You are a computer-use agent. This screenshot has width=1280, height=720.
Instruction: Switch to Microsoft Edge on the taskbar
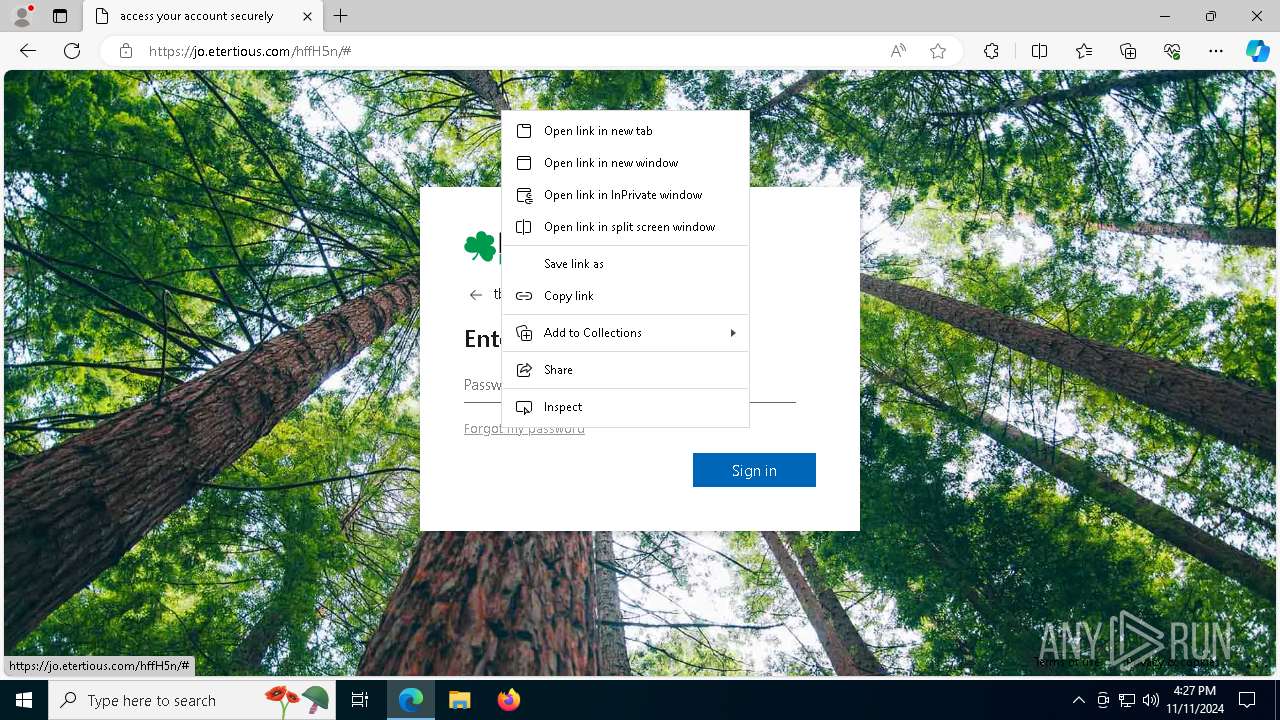(x=411, y=700)
